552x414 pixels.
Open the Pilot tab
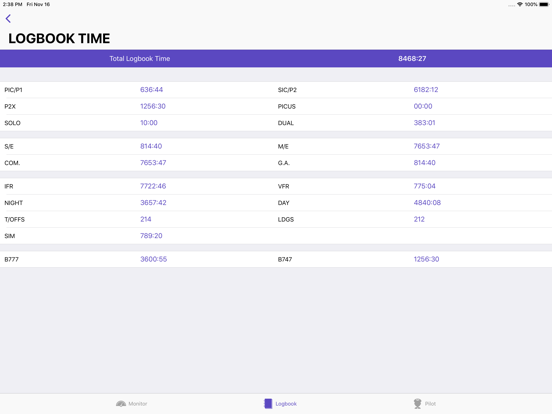tap(425, 404)
